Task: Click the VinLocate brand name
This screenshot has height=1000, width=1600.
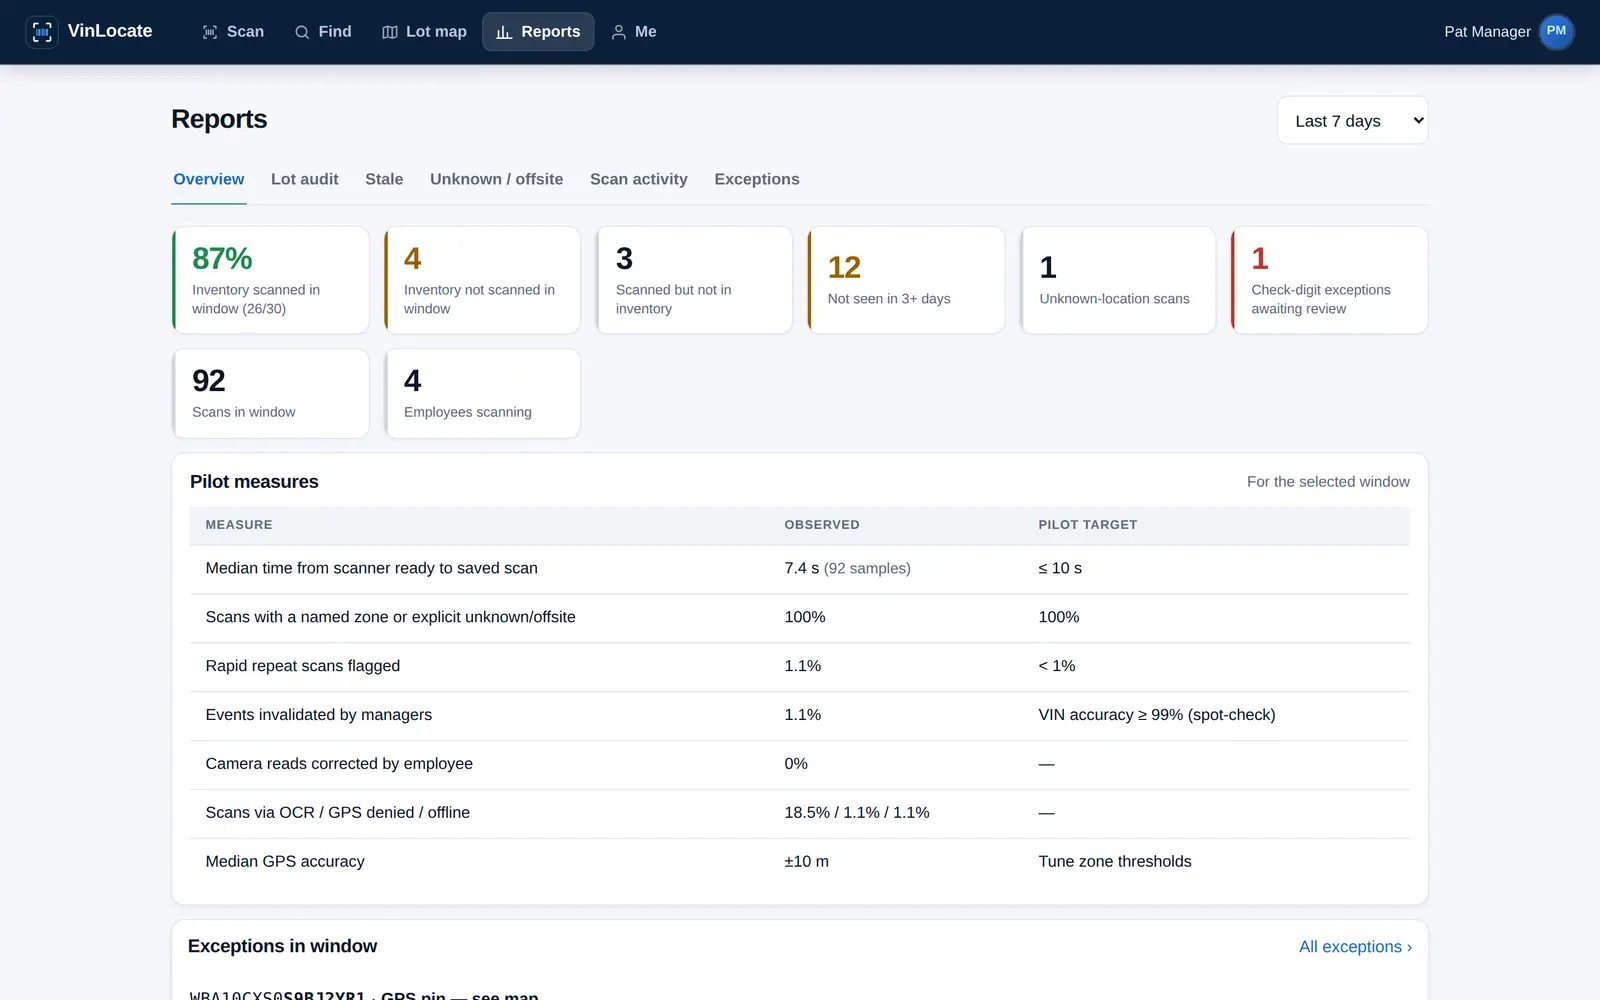Action: [x=110, y=31]
